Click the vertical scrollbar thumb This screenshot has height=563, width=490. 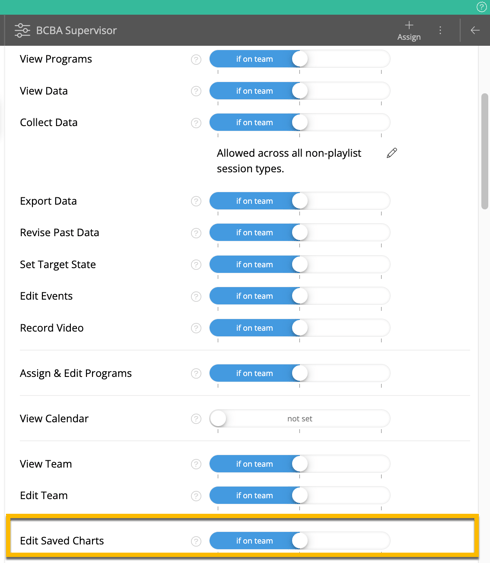coord(485,151)
